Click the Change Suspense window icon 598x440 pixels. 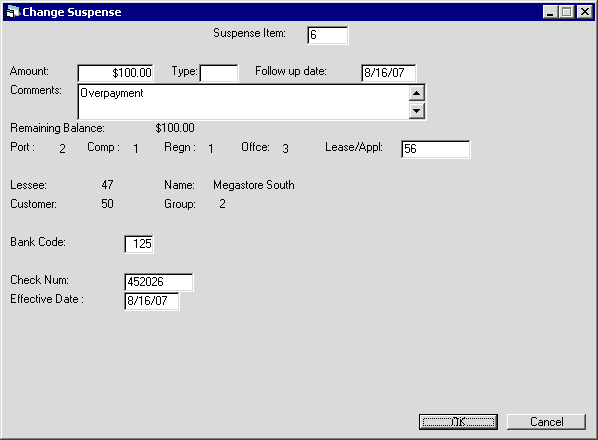[13, 12]
